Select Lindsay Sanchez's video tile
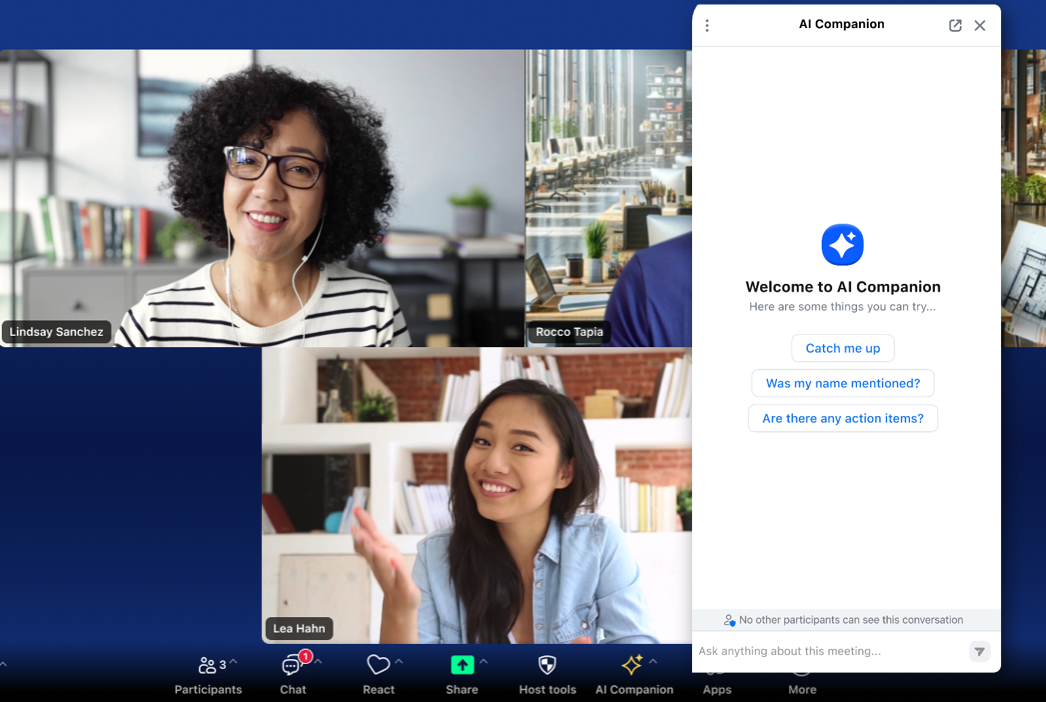The image size is (1046, 702). coord(262,198)
